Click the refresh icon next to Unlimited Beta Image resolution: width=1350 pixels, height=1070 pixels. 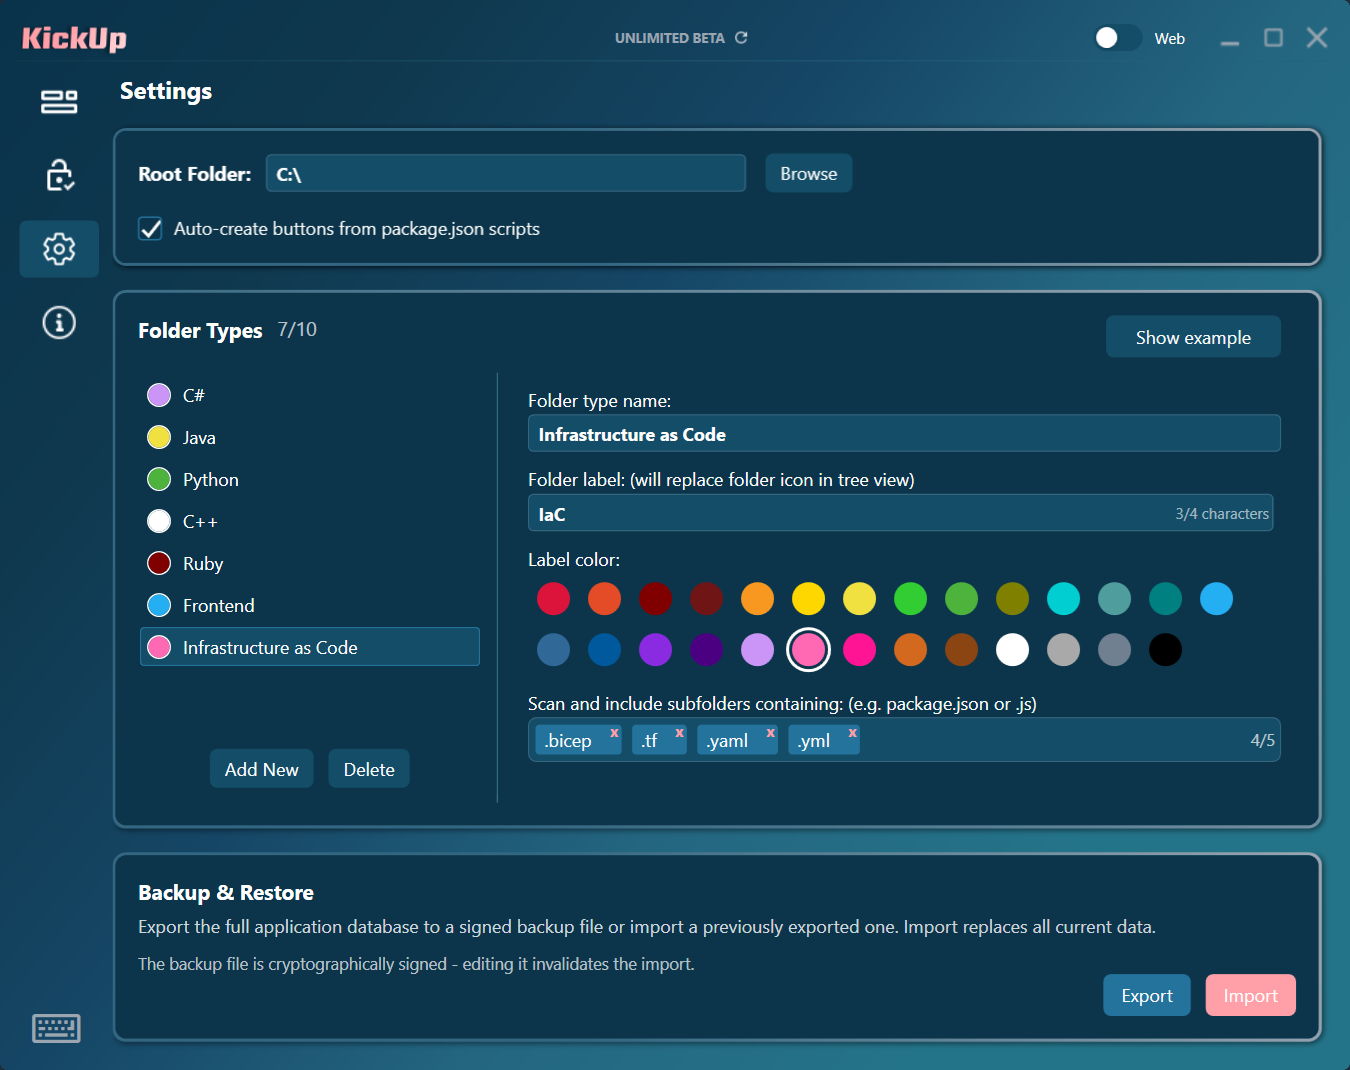[x=741, y=38]
